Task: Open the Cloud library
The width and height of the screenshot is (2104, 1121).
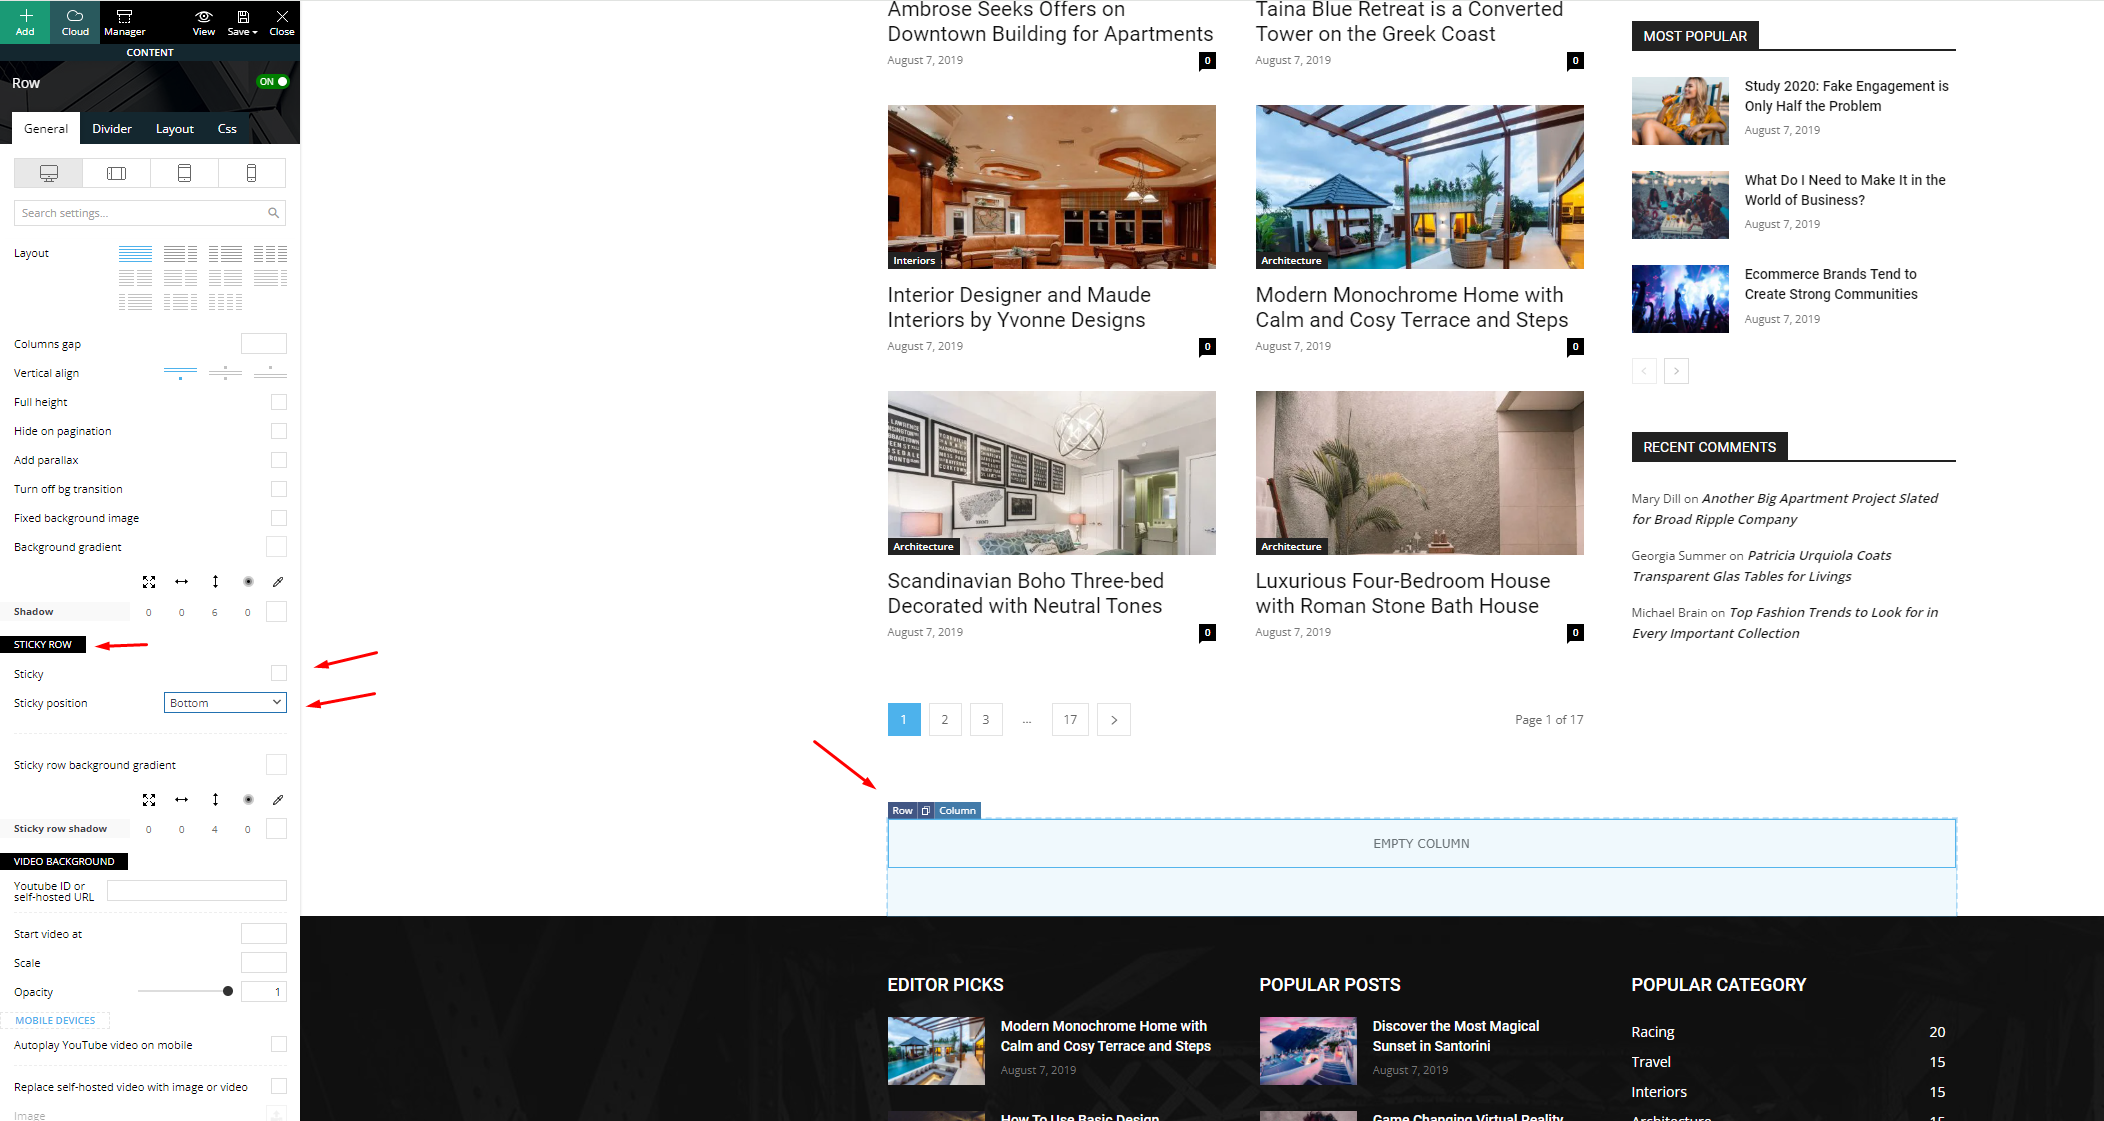Action: click(75, 21)
